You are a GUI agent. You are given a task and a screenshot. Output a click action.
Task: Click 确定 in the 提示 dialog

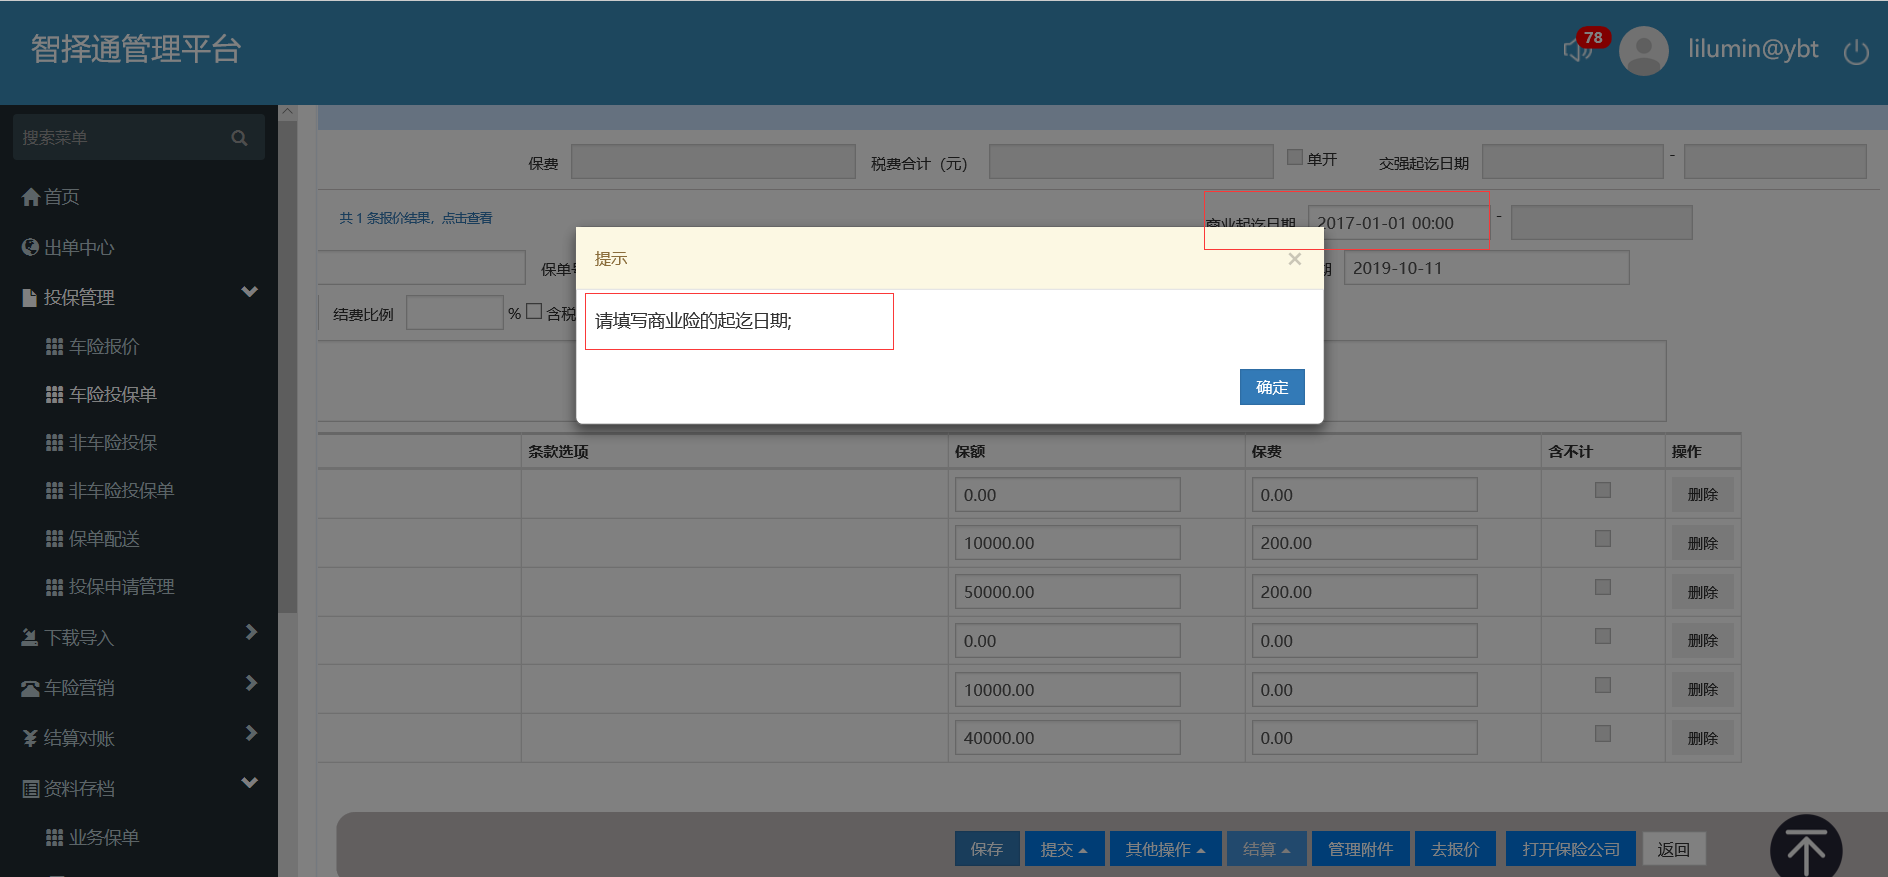click(1272, 387)
